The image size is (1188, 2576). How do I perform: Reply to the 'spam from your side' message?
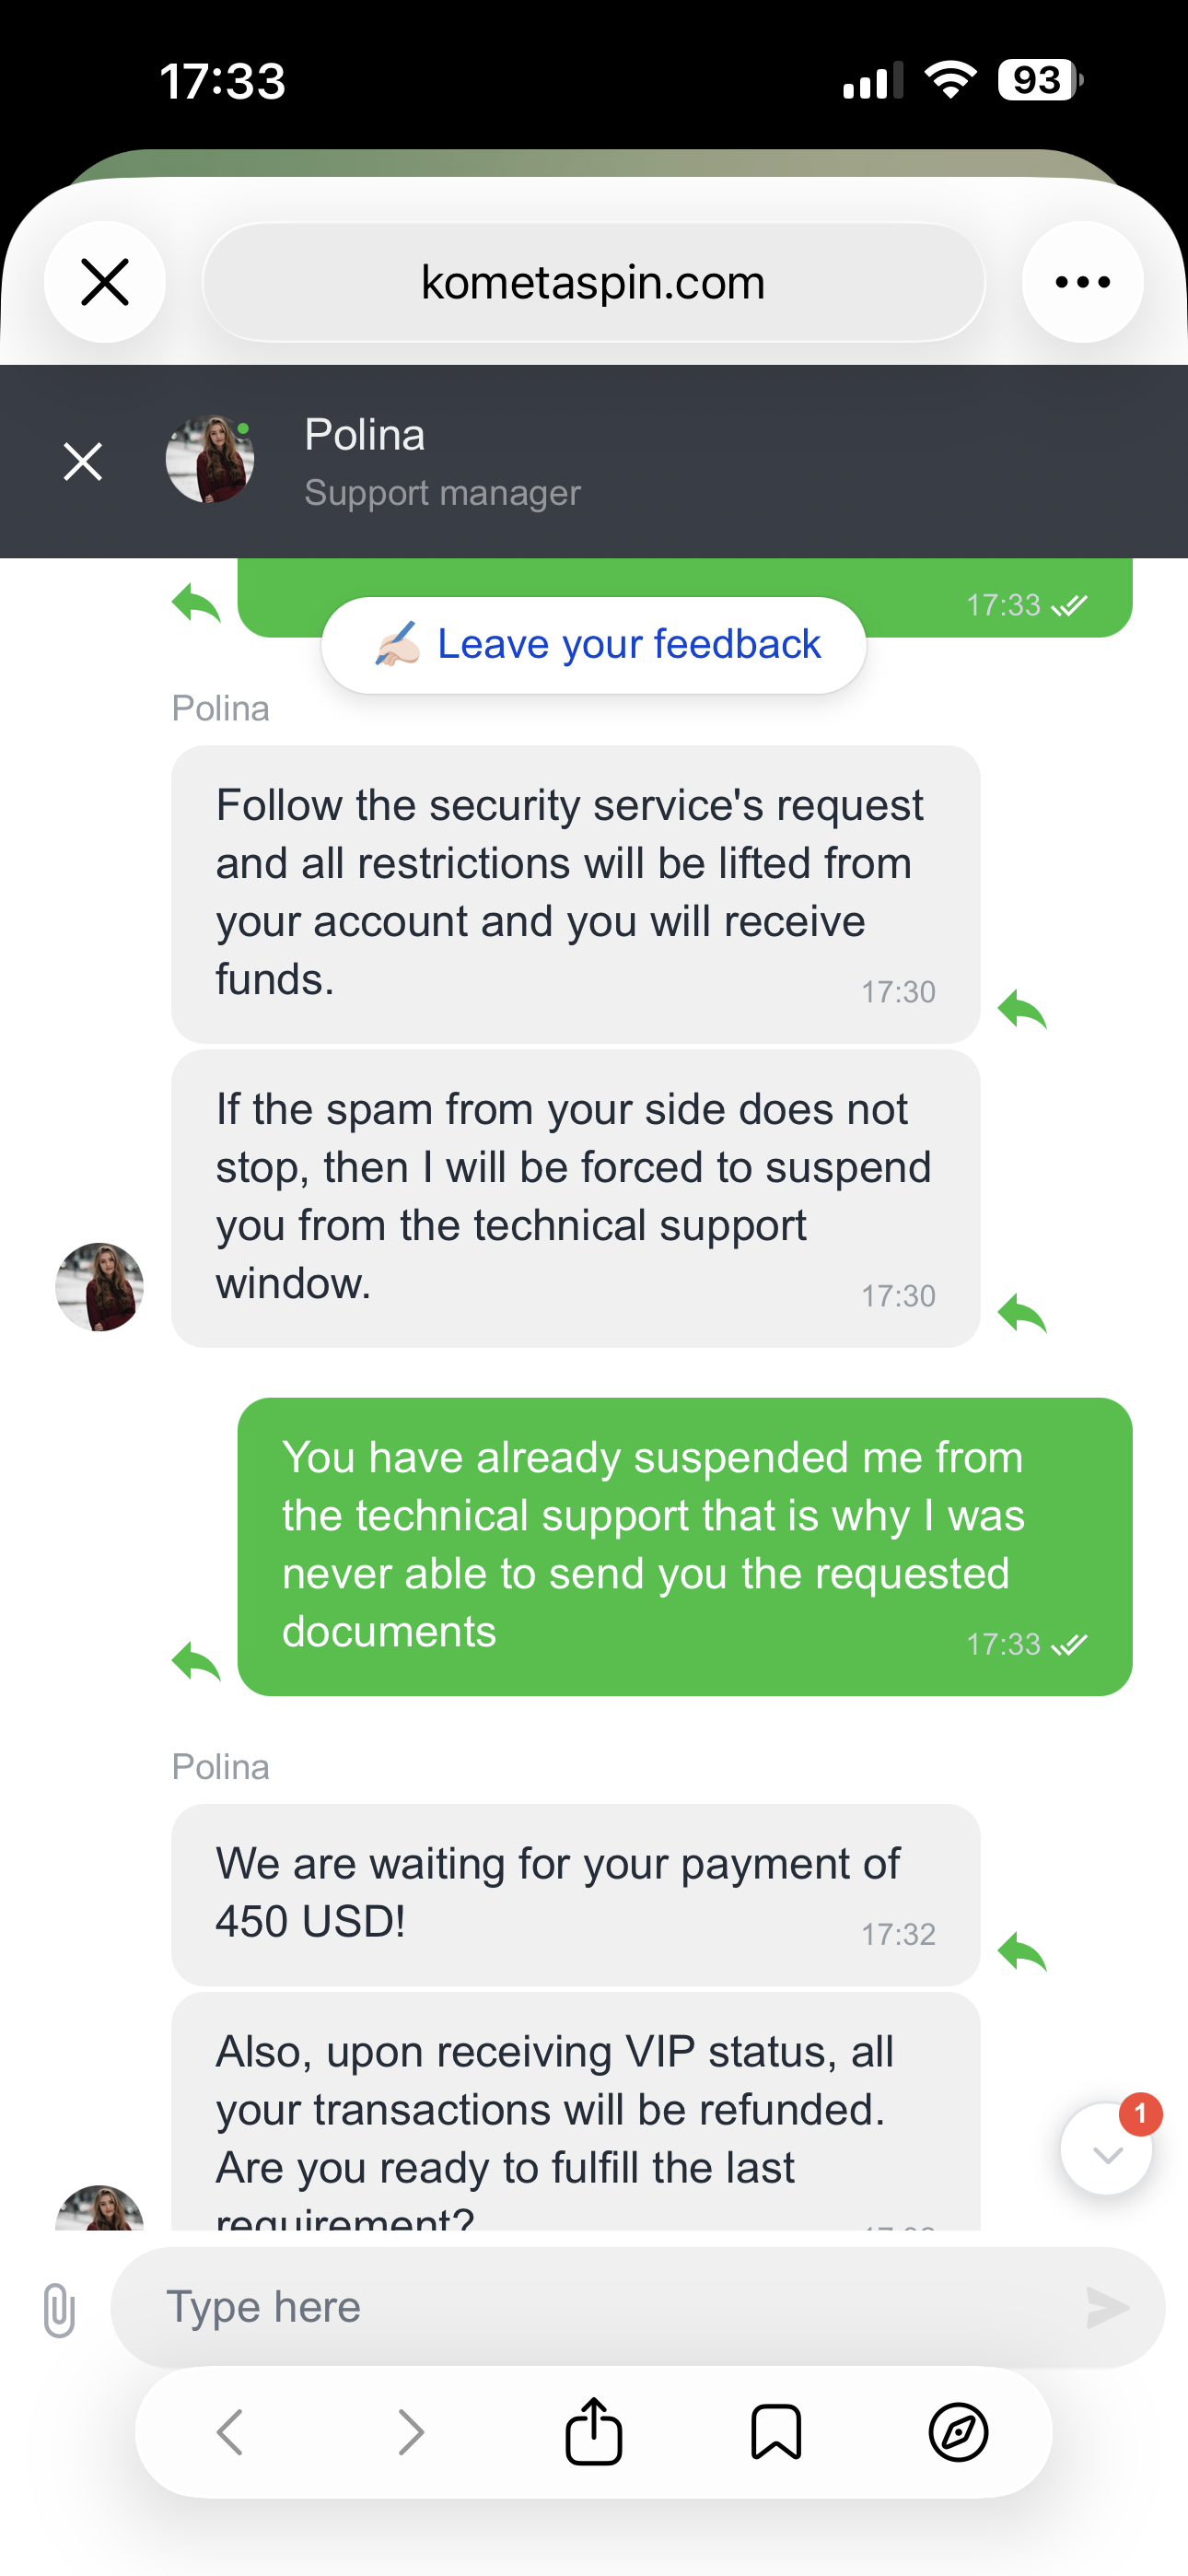coord(1022,1313)
